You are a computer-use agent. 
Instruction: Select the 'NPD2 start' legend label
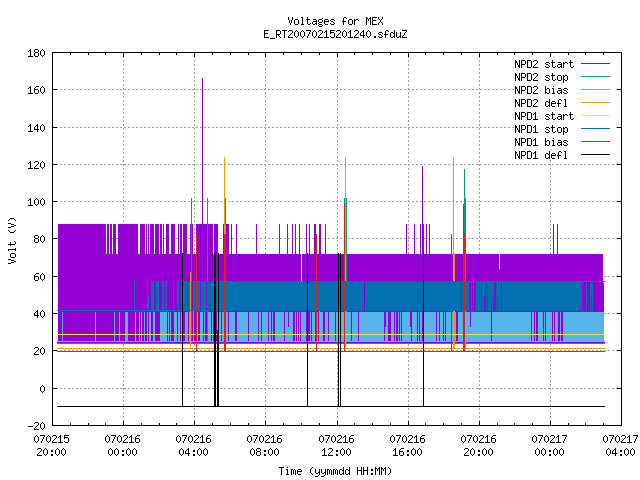[544, 64]
